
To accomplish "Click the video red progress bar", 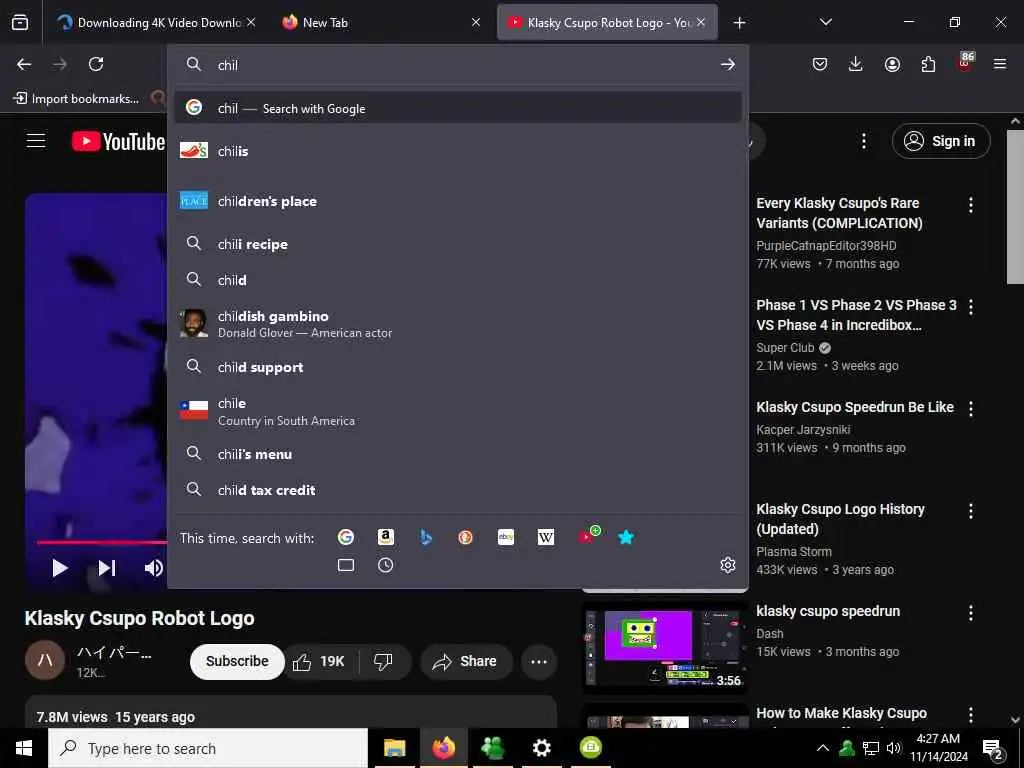I will pos(102,542).
